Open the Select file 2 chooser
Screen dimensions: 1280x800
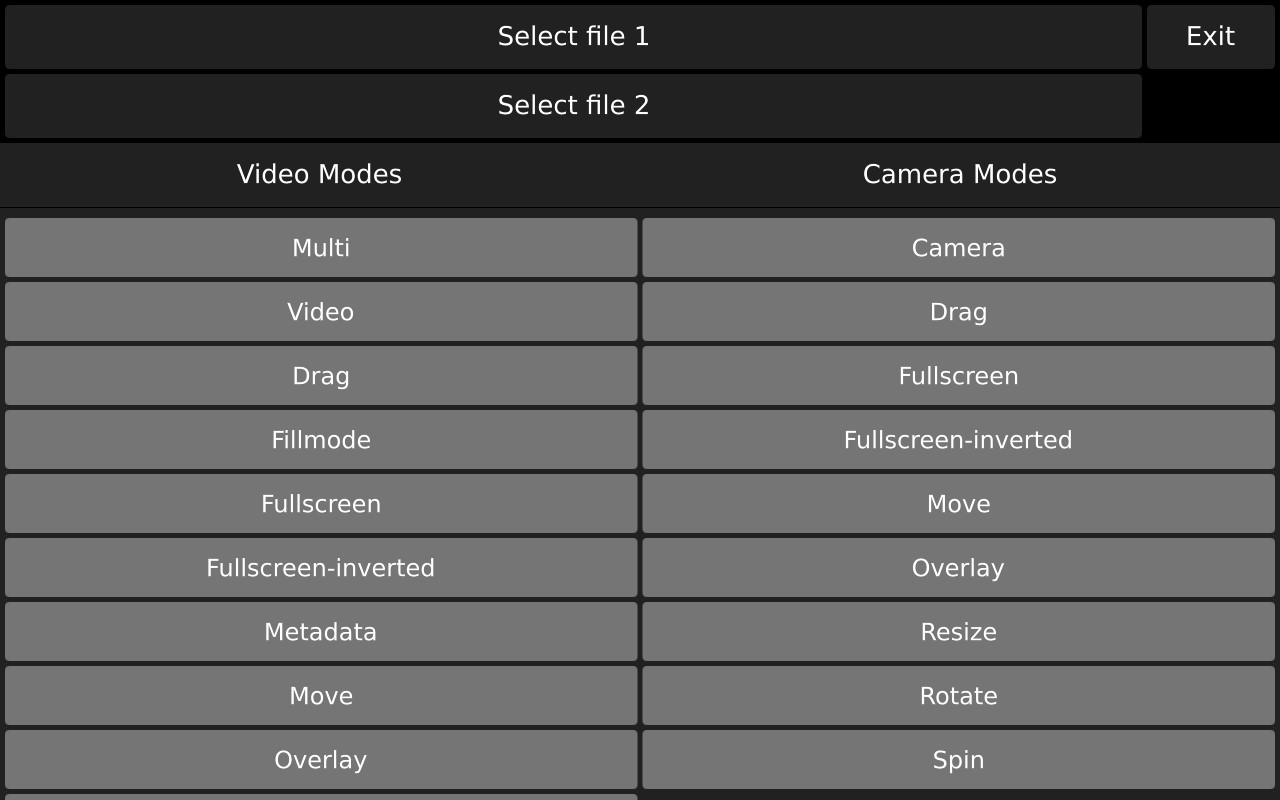573,106
